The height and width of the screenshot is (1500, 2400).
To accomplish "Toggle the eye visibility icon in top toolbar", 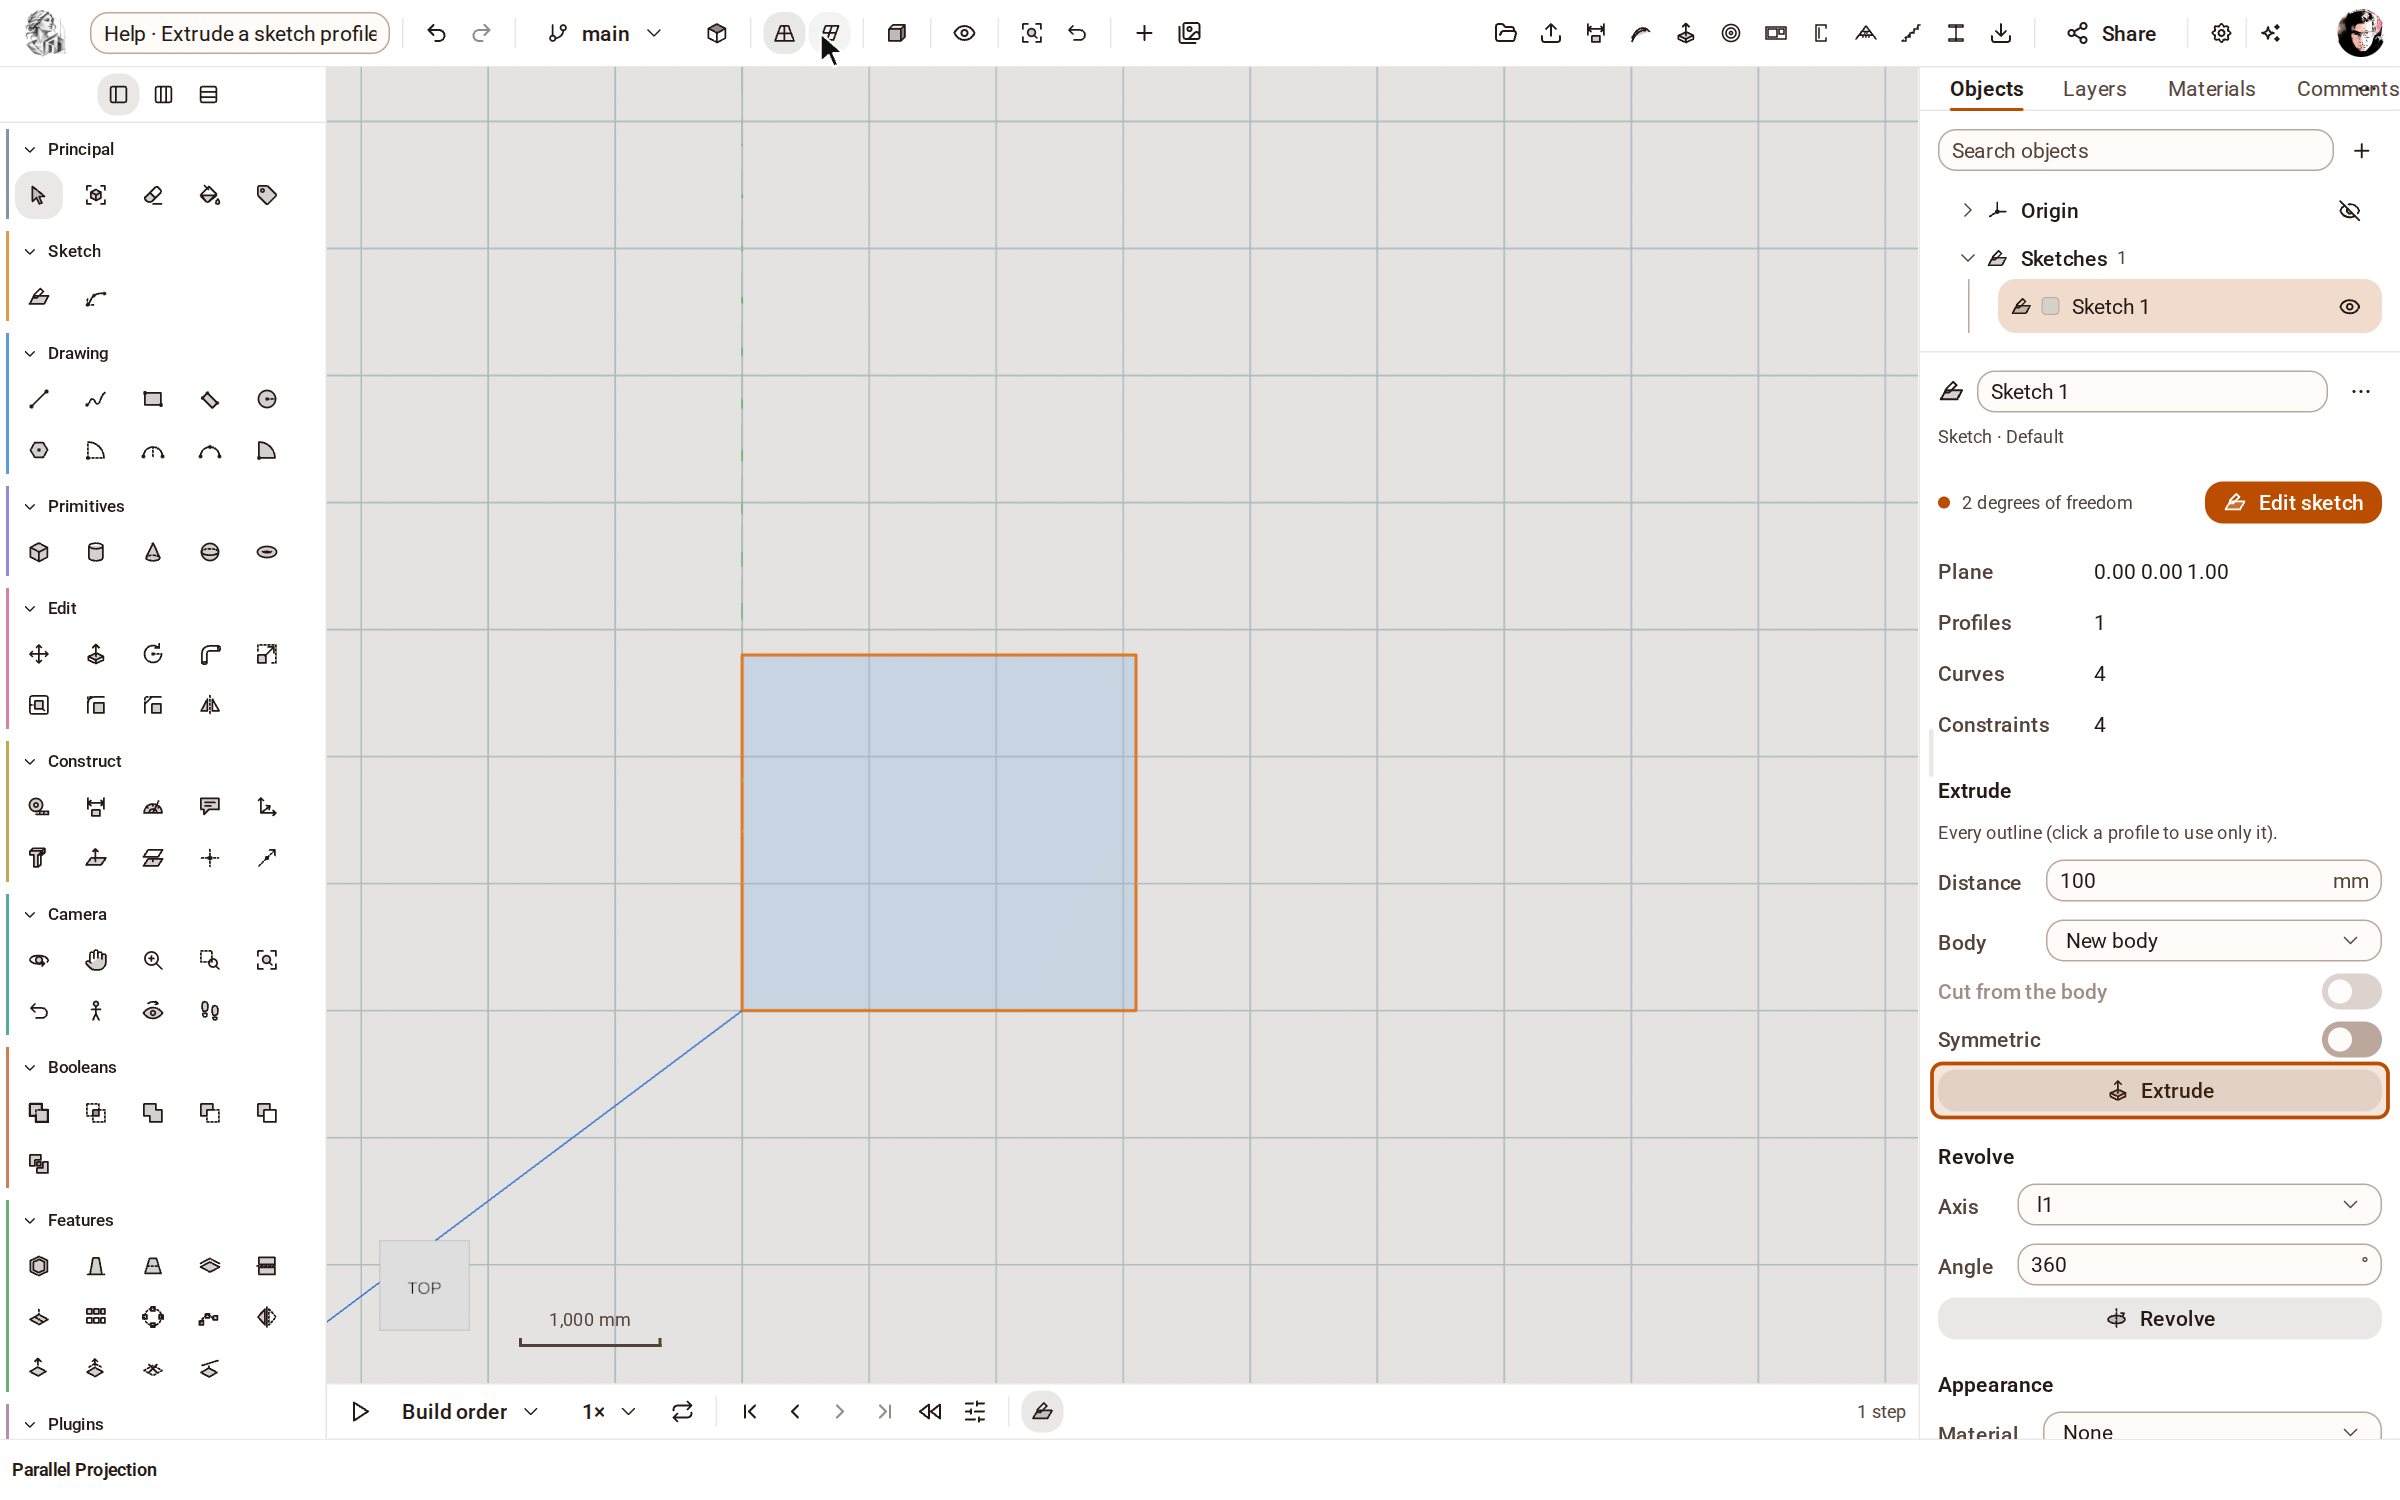I will tap(963, 33).
